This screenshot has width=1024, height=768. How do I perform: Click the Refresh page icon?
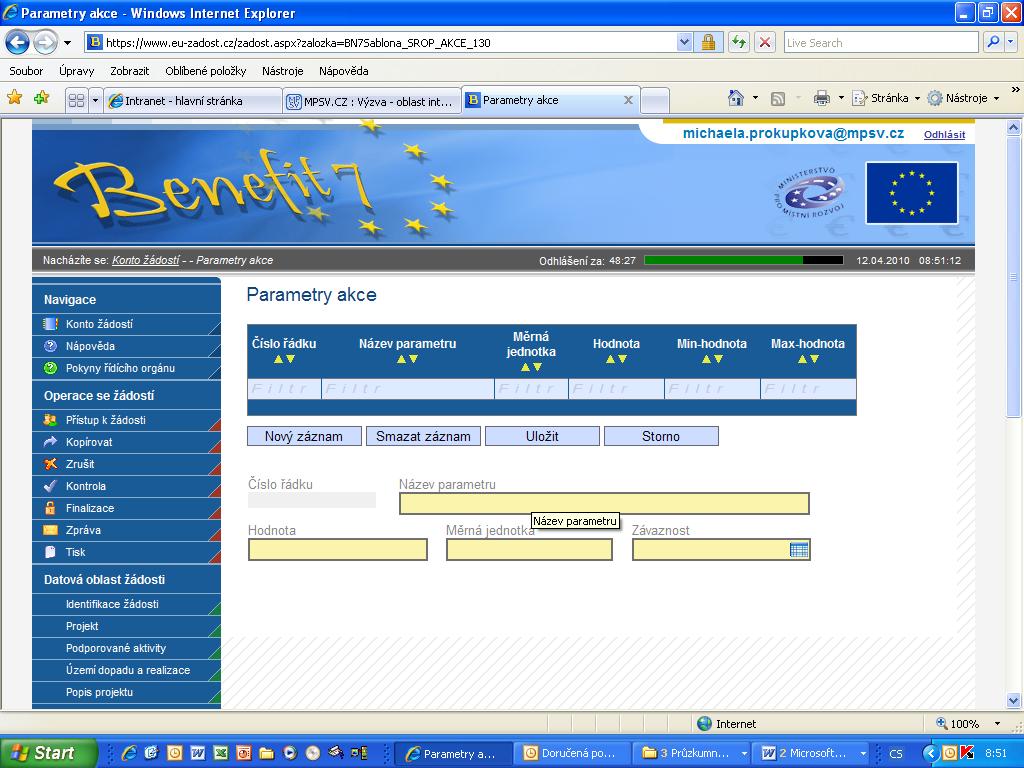(739, 43)
